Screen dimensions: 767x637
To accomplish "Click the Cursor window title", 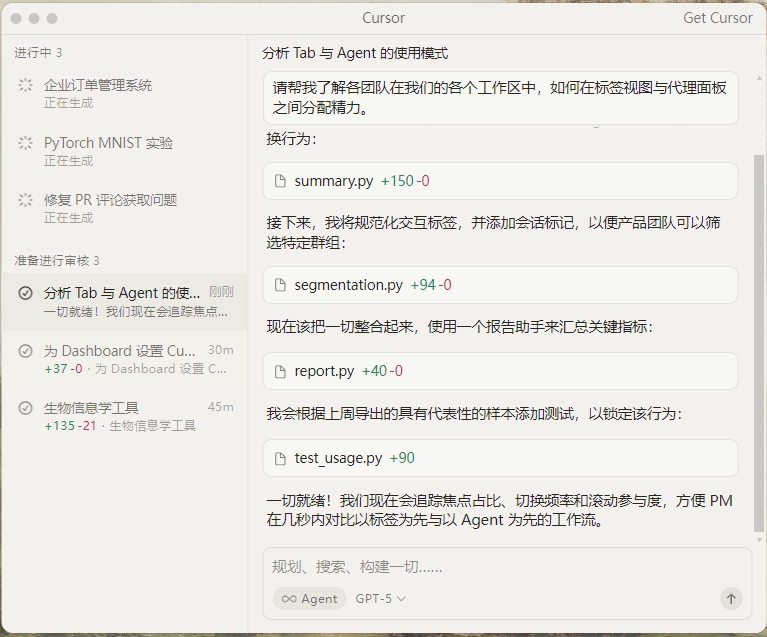I will click(384, 18).
